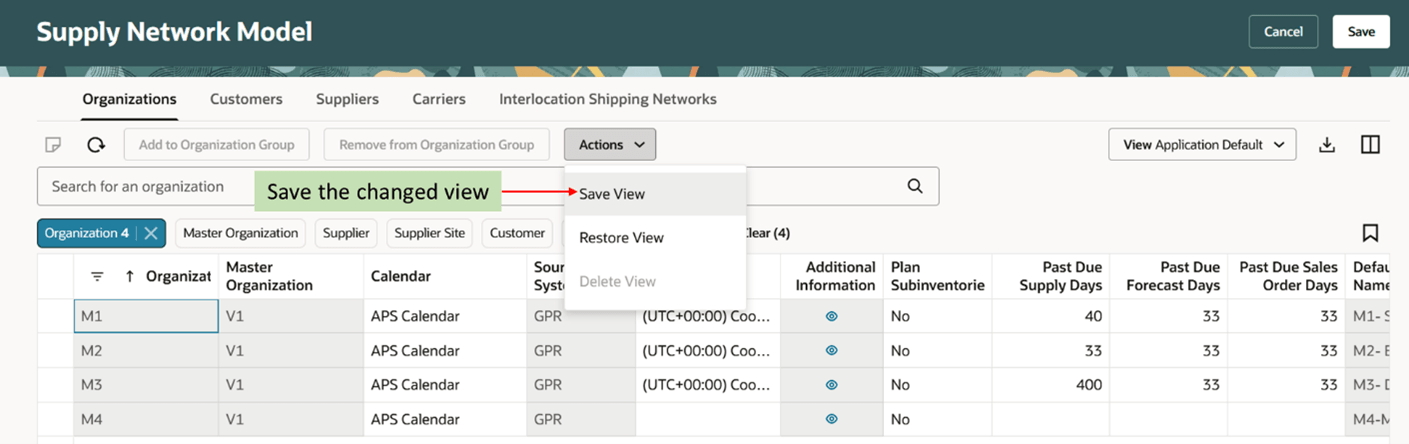Click the refresh icon in the toolbar
Screen dimensions: 1409x444
96,145
